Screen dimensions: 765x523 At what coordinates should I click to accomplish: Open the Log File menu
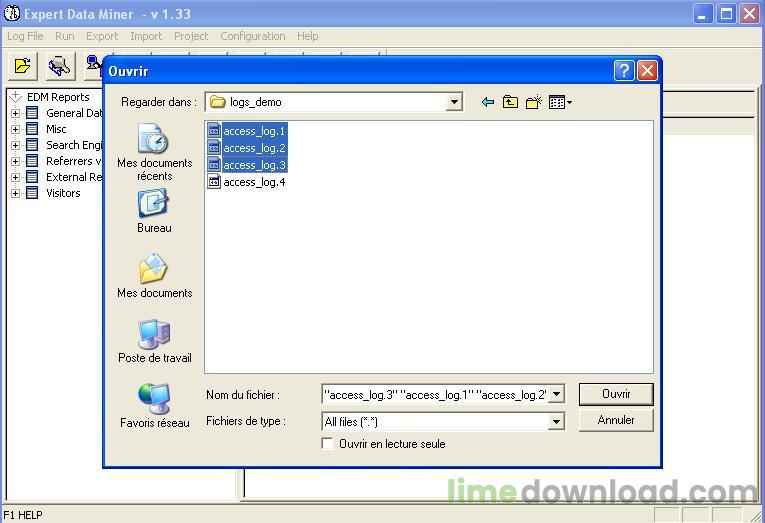pos(25,36)
